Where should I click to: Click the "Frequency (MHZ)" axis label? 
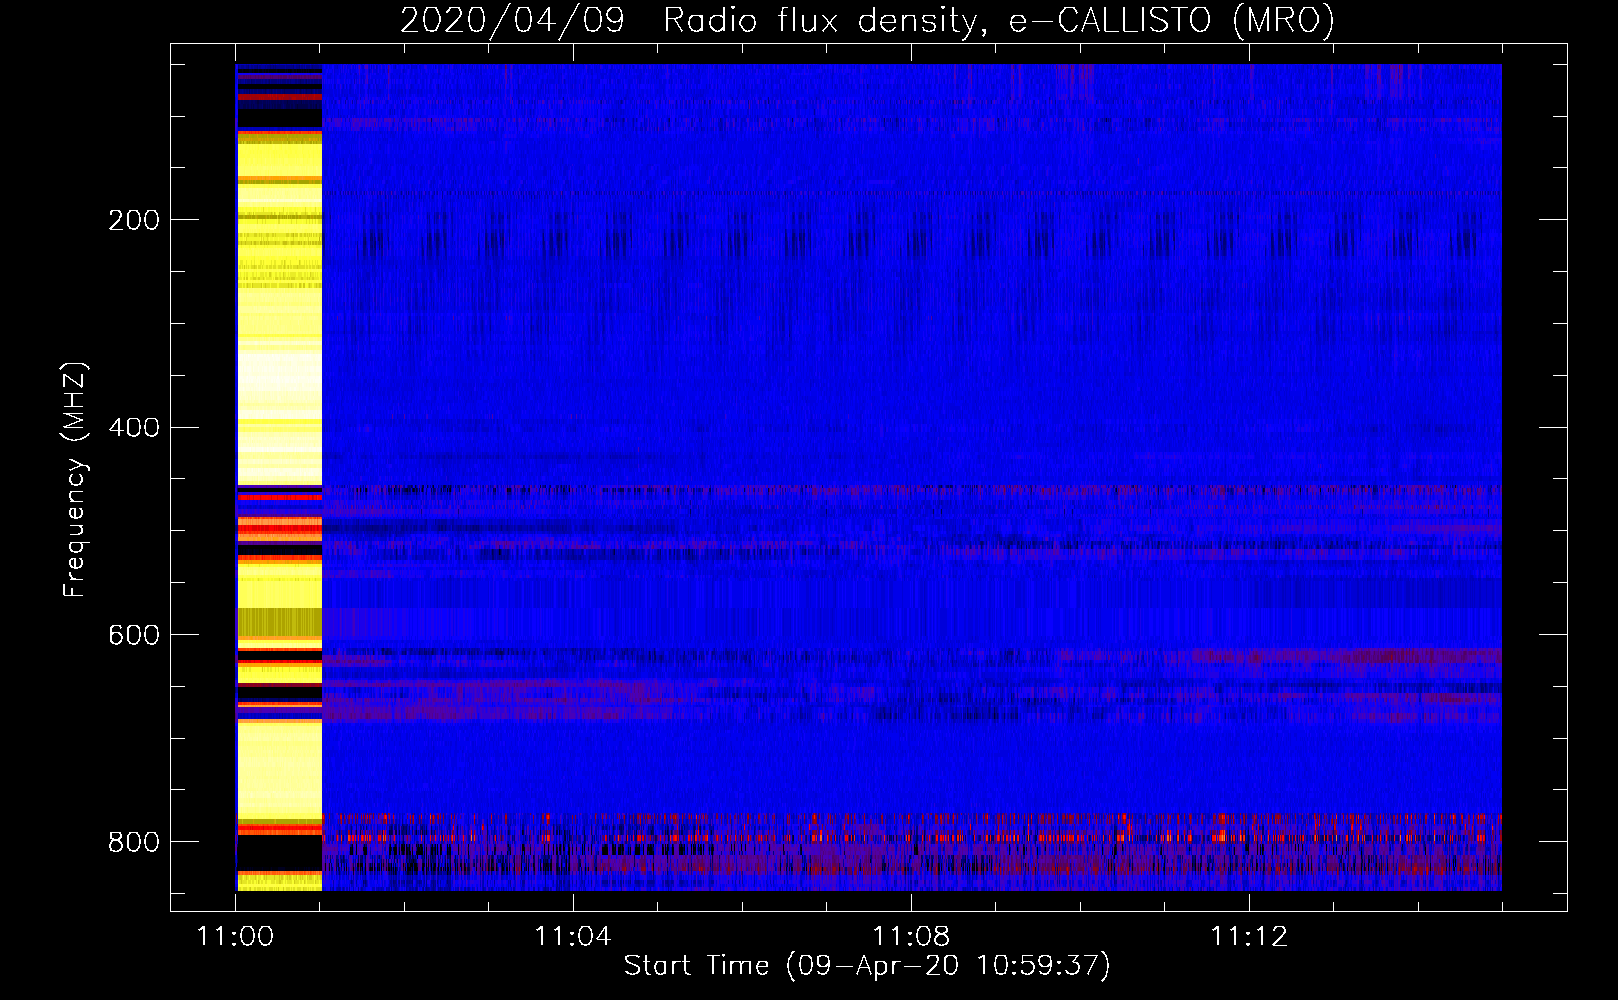click(x=75, y=480)
